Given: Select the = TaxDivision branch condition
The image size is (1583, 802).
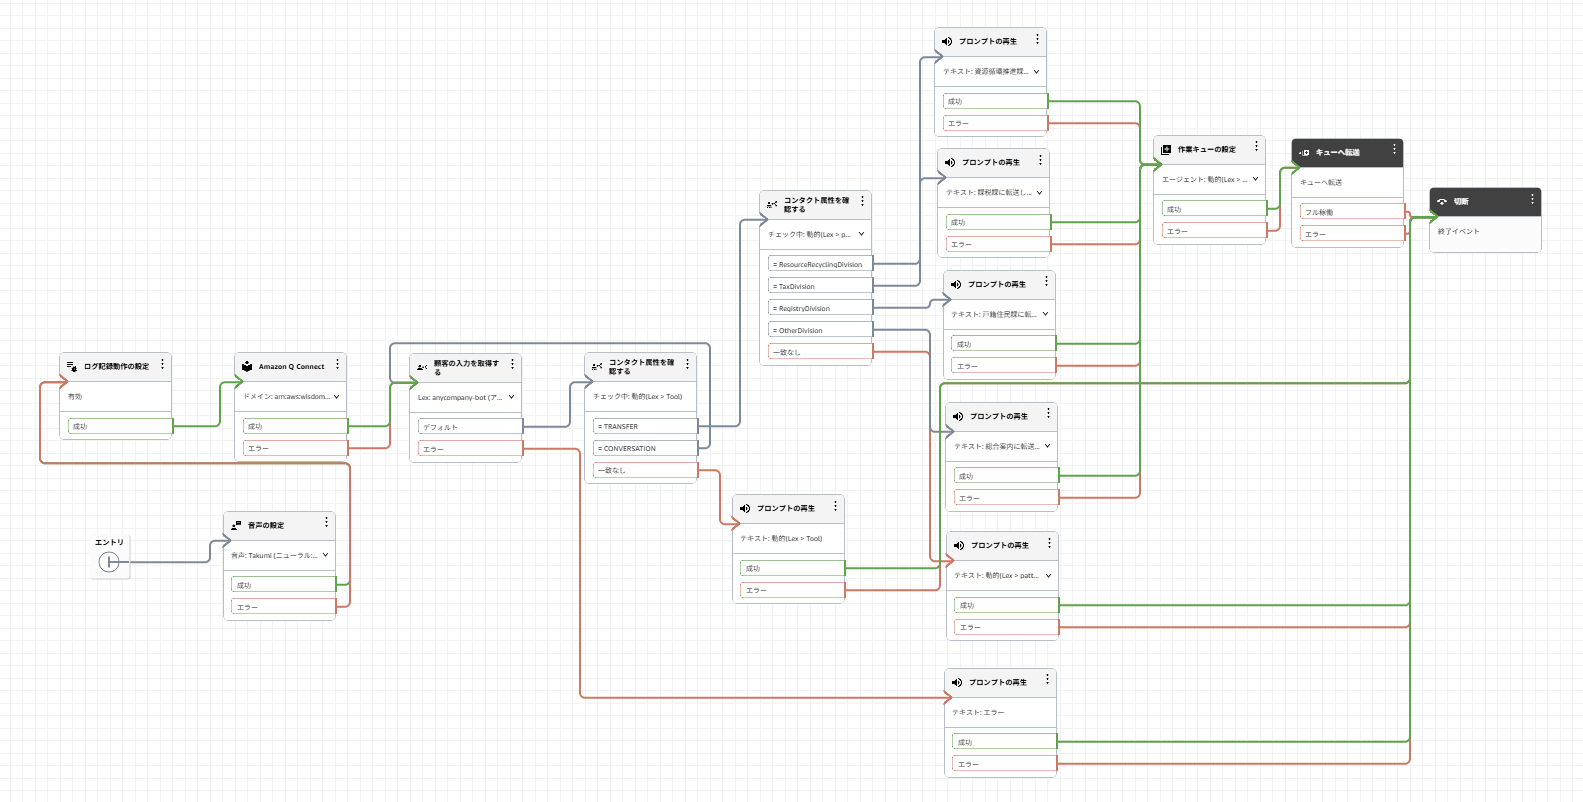Looking at the screenshot, I should pos(820,287).
